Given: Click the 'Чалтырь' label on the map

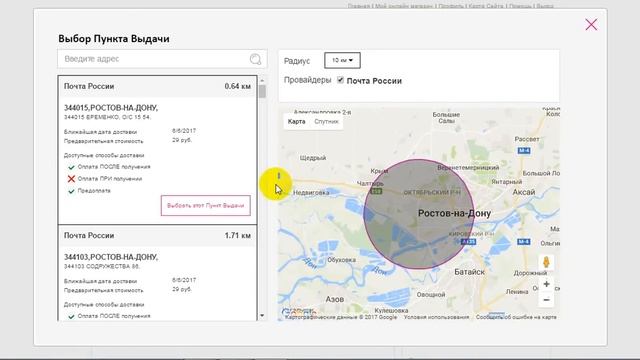Looking at the screenshot, I should pos(370,184).
